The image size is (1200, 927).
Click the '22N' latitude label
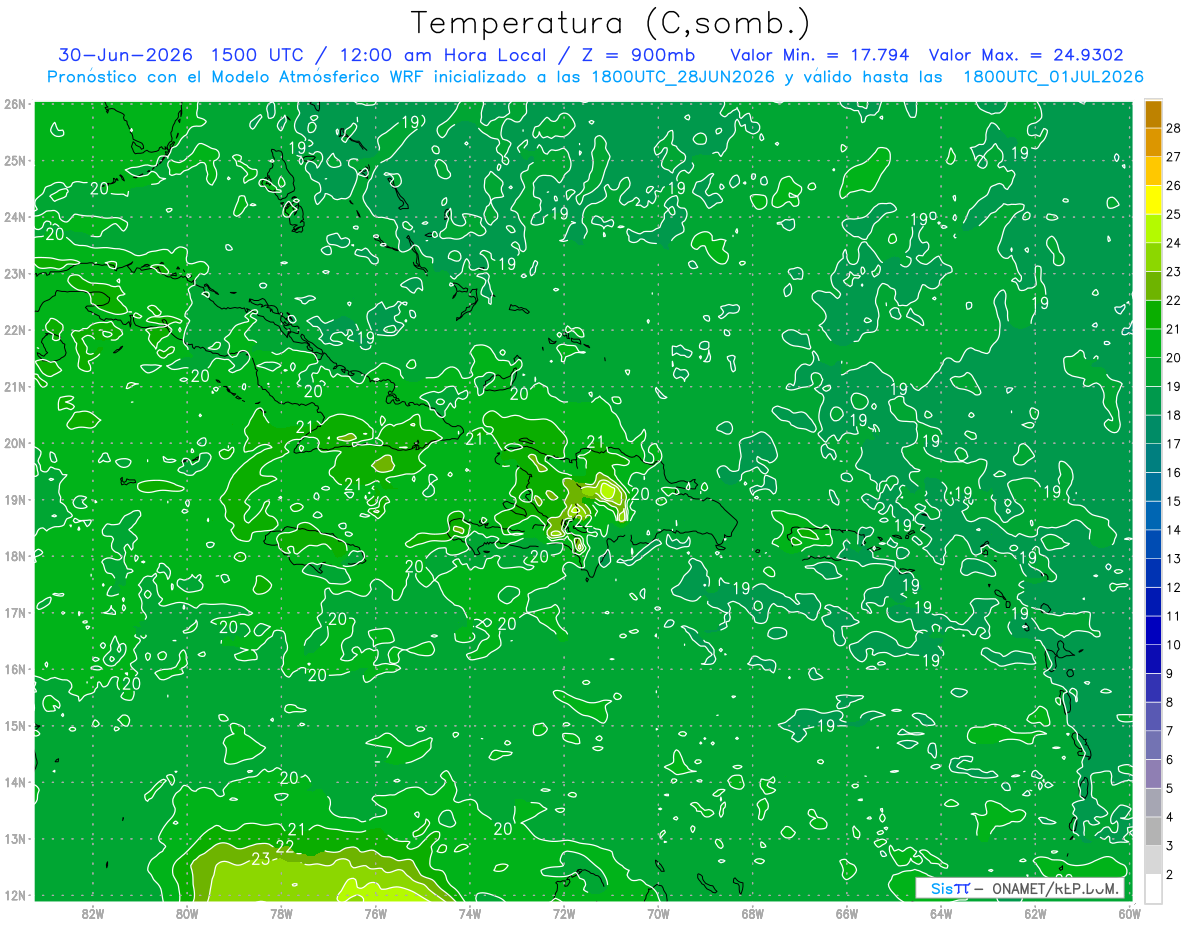click(15, 330)
